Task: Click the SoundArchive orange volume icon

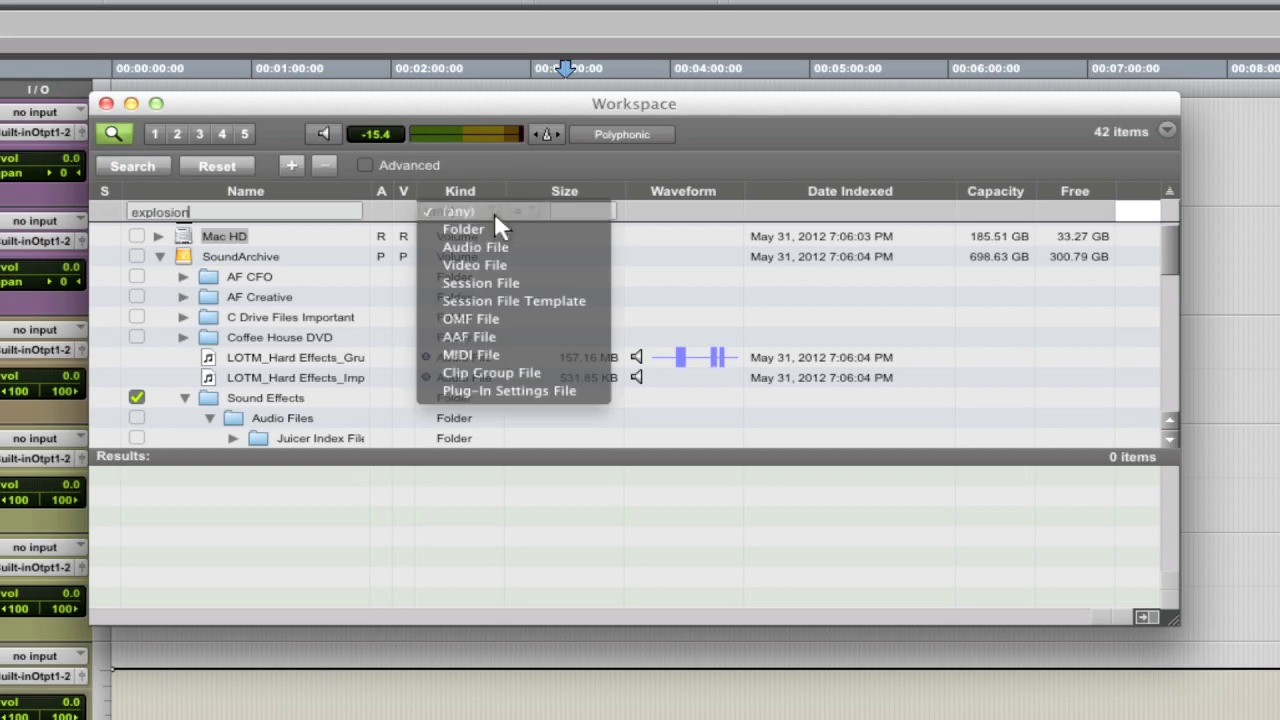Action: pyautogui.click(x=183, y=256)
